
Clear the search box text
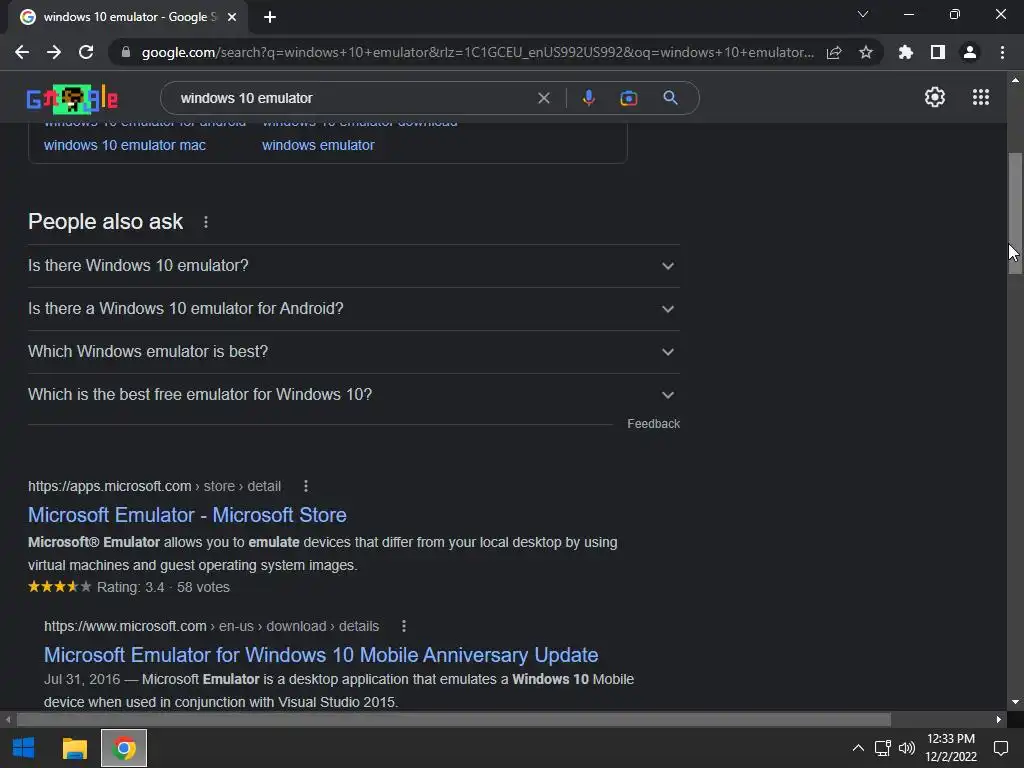[543, 98]
